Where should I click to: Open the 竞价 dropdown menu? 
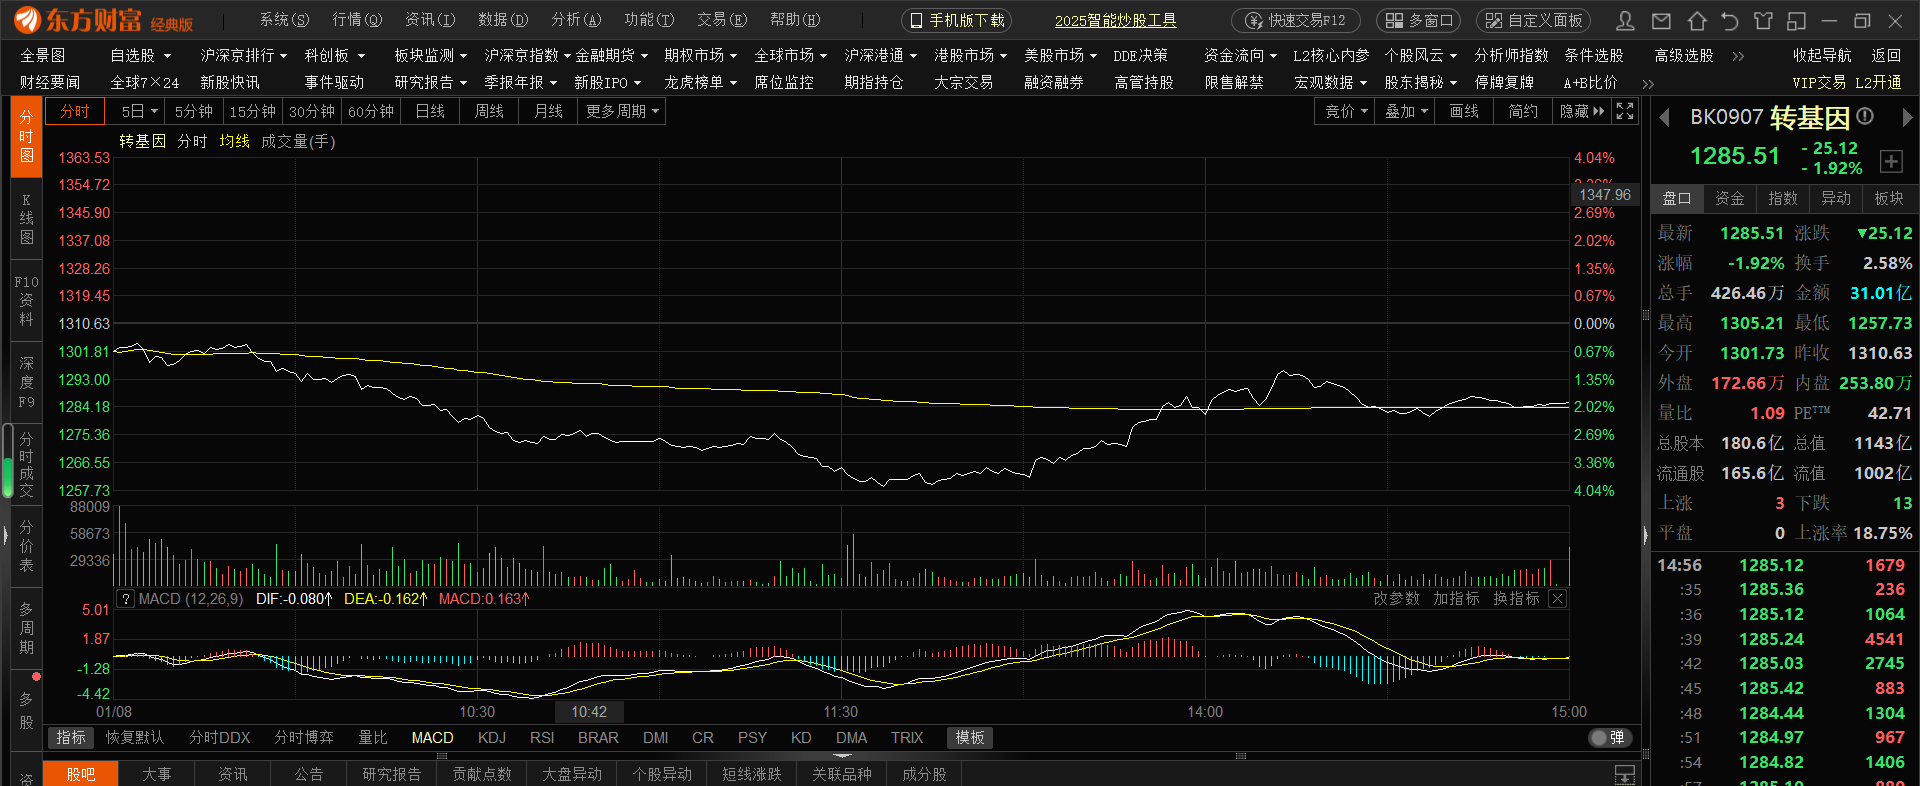(1346, 111)
